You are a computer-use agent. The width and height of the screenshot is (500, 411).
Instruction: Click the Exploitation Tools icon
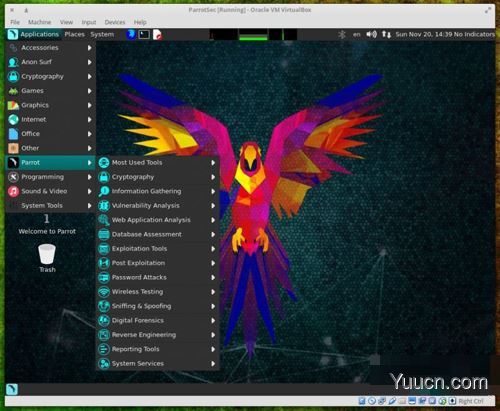(x=104, y=249)
